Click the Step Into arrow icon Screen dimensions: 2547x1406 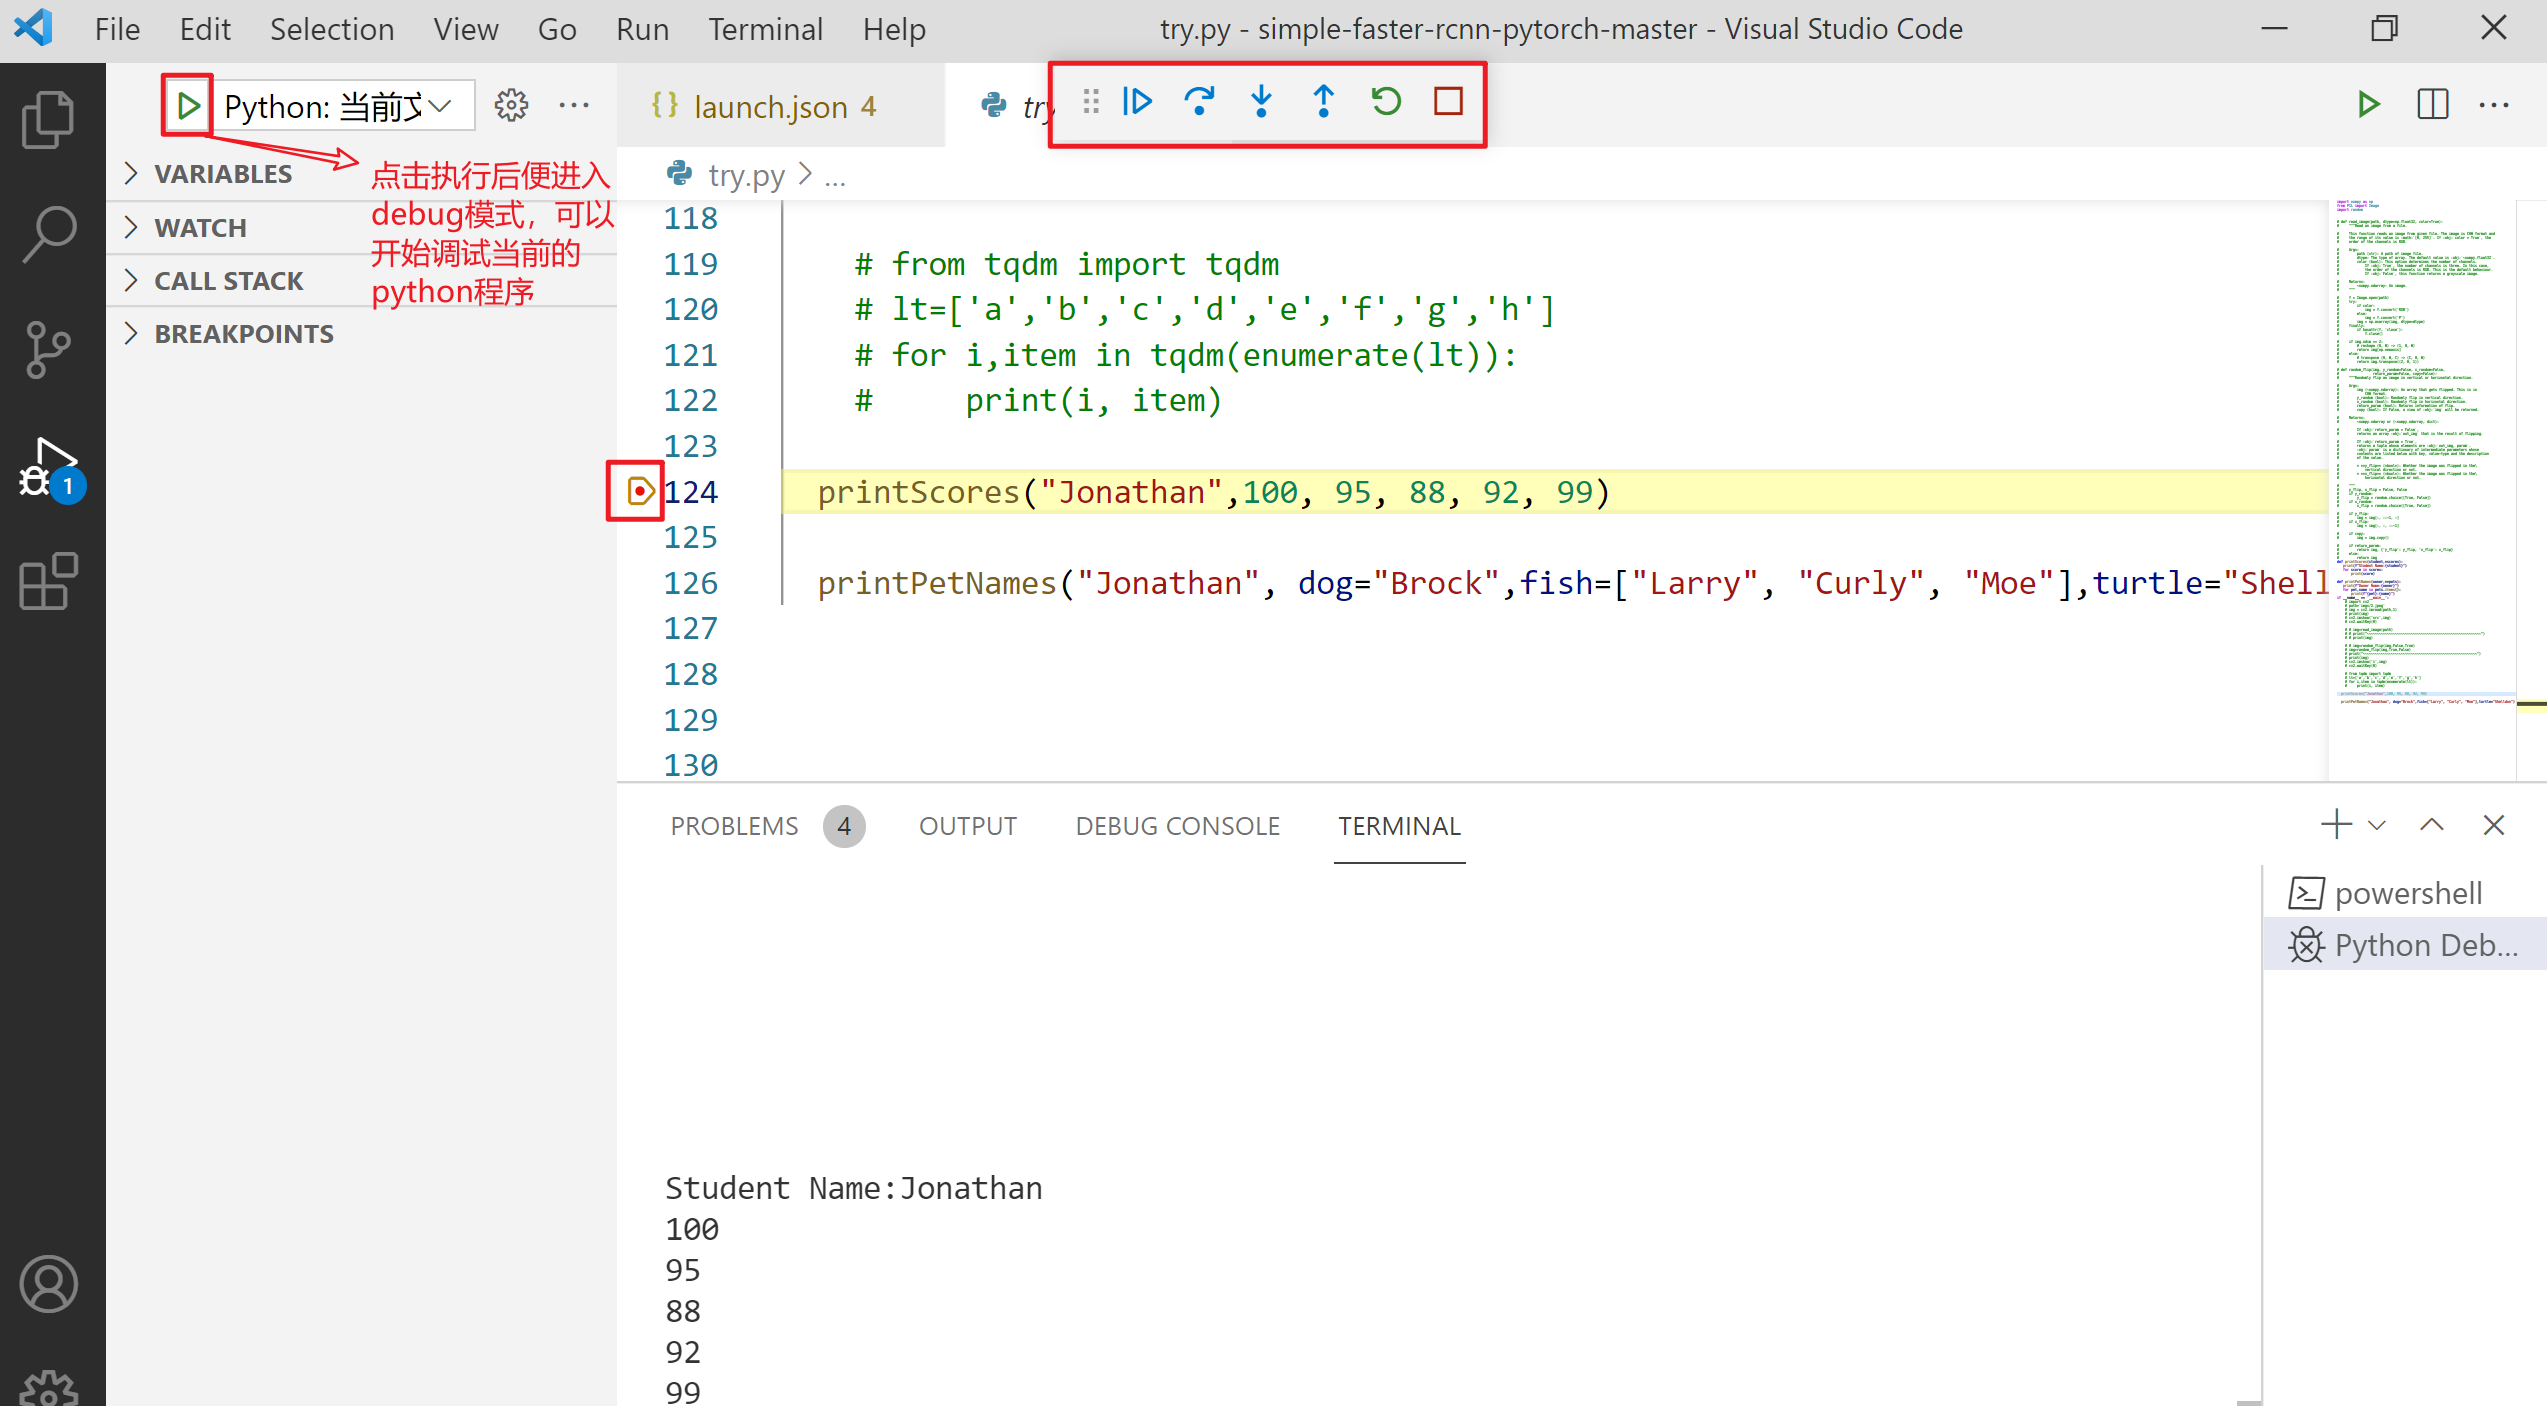pyautogui.click(x=1261, y=102)
